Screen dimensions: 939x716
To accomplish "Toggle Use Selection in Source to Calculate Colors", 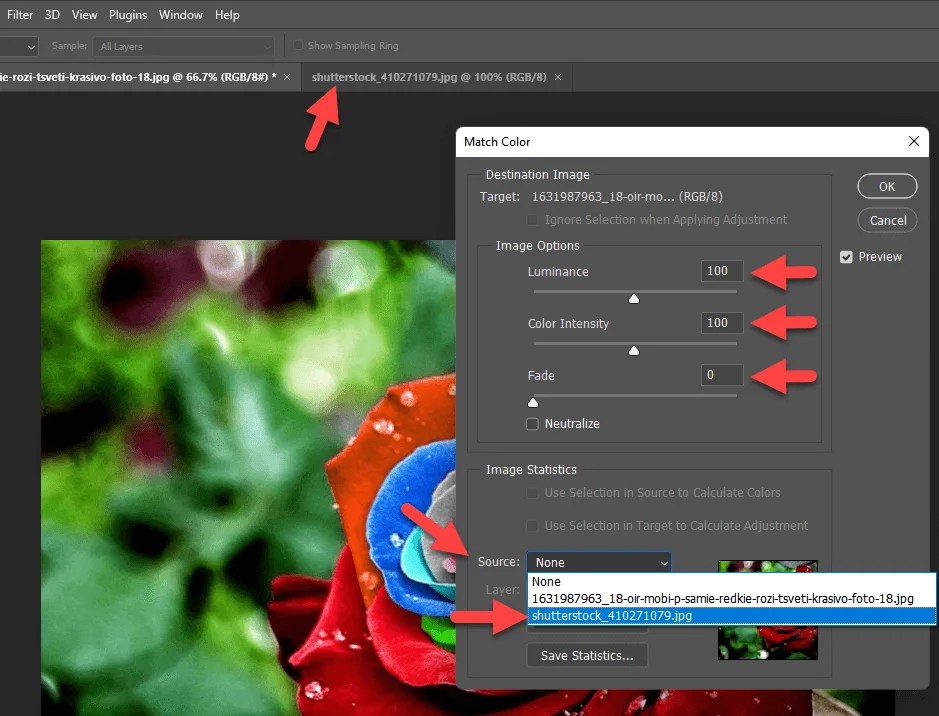I will pyautogui.click(x=532, y=493).
